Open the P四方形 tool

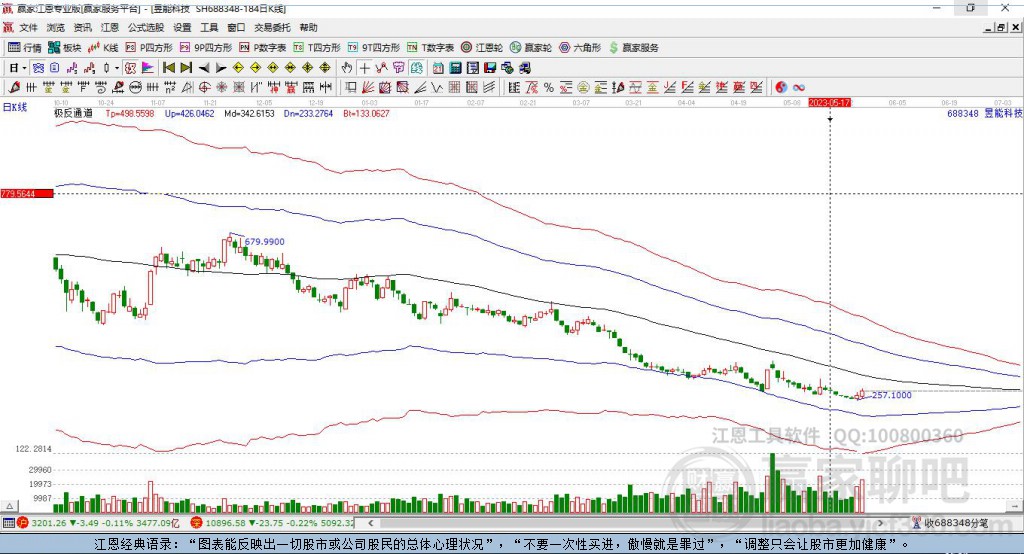pyautogui.click(x=149, y=48)
